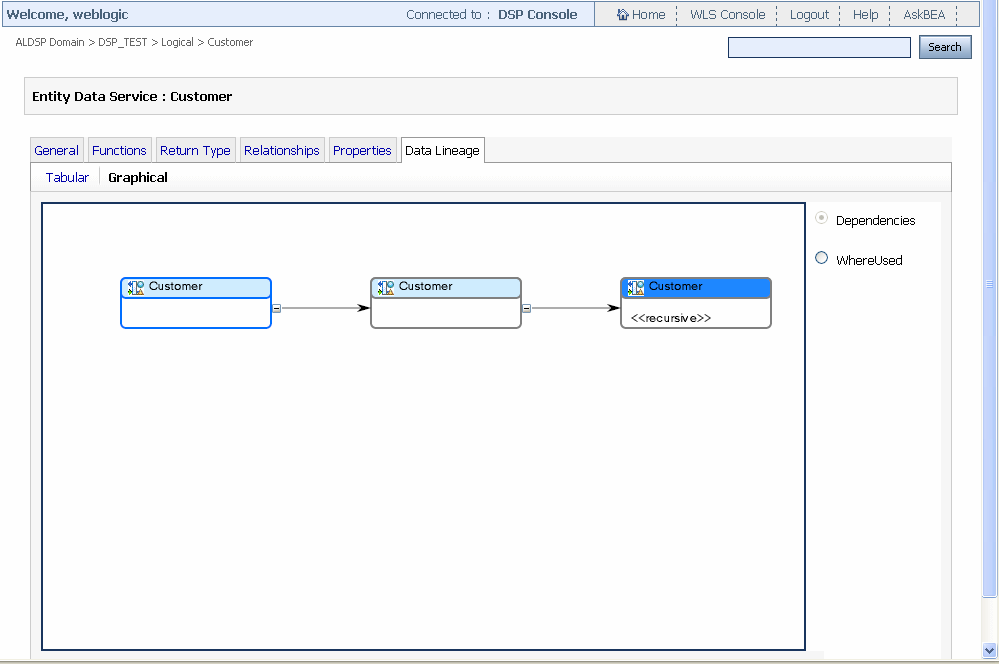Open the Relationships tab

click(282, 150)
